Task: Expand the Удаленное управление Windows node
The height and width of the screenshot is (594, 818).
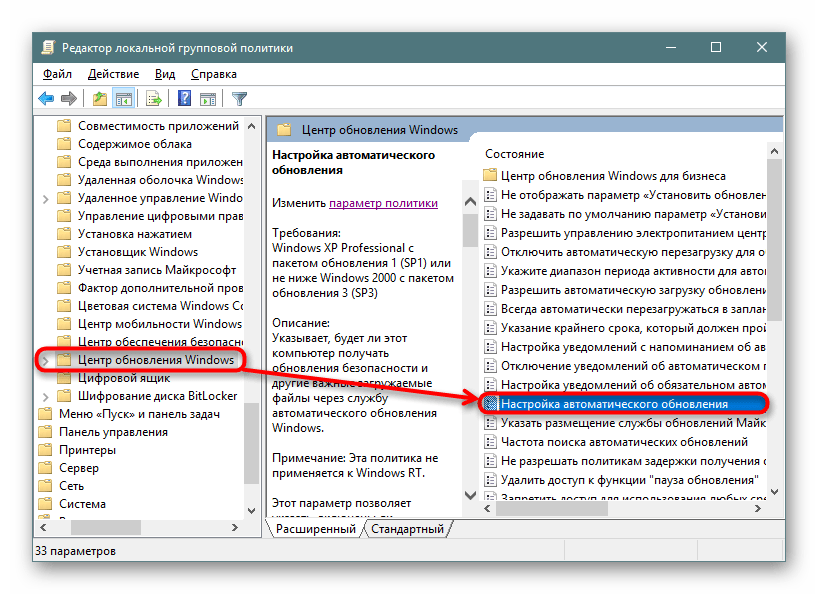Action: (x=46, y=198)
